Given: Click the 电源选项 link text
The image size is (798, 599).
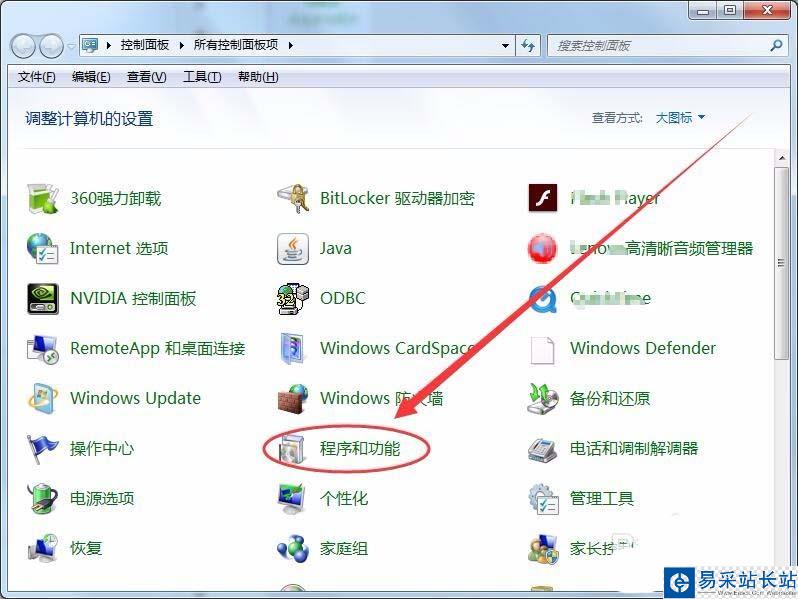Looking at the screenshot, I should [102, 498].
